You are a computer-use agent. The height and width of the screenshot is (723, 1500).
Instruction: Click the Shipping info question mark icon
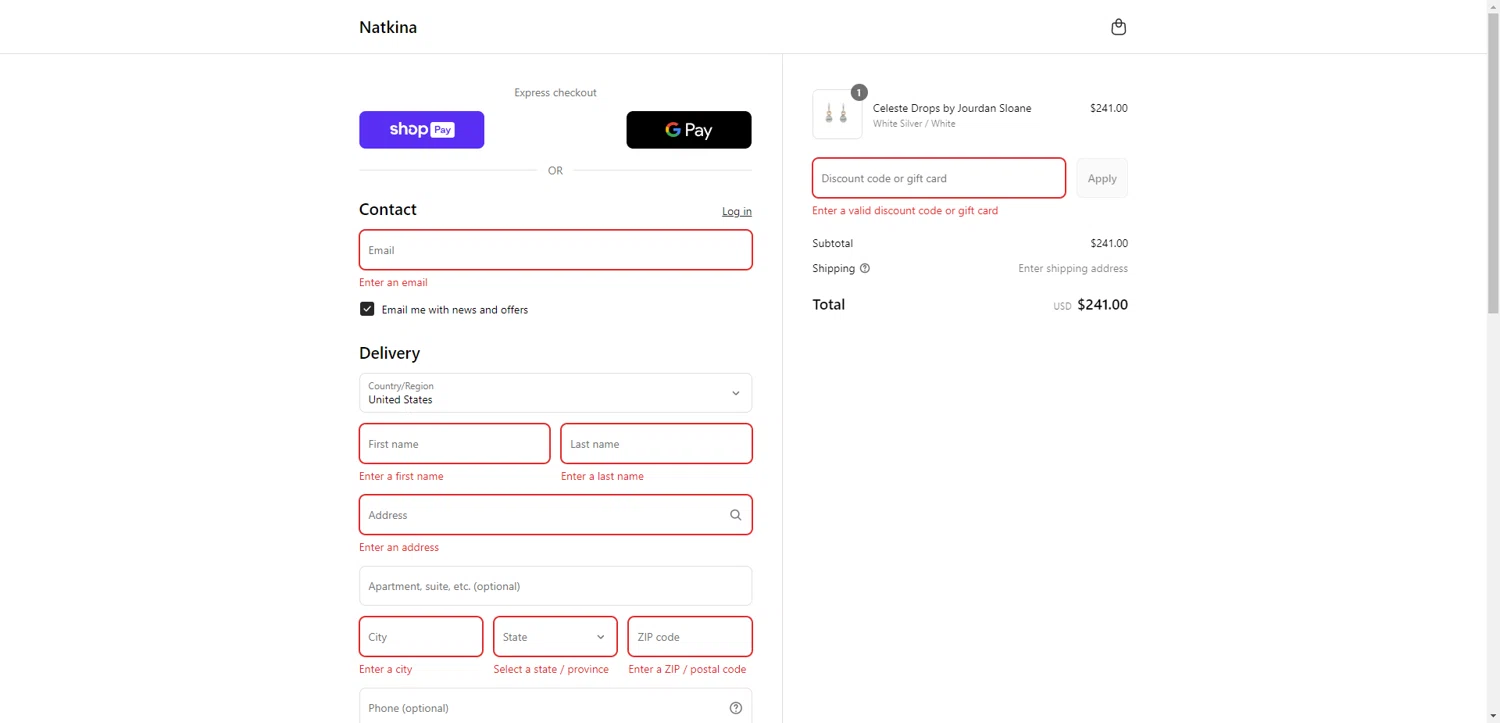click(x=865, y=268)
